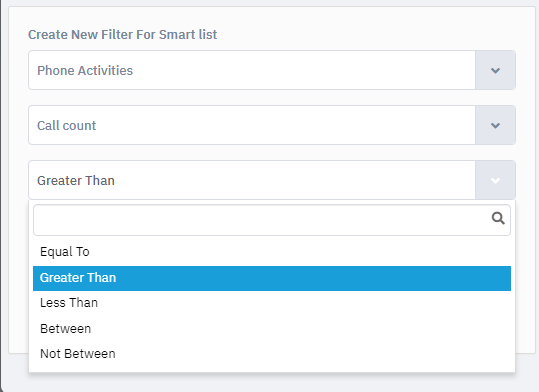Collapse the Greater Than dropdown chevron
The image size is (539, 392).
tap(495, 181)
